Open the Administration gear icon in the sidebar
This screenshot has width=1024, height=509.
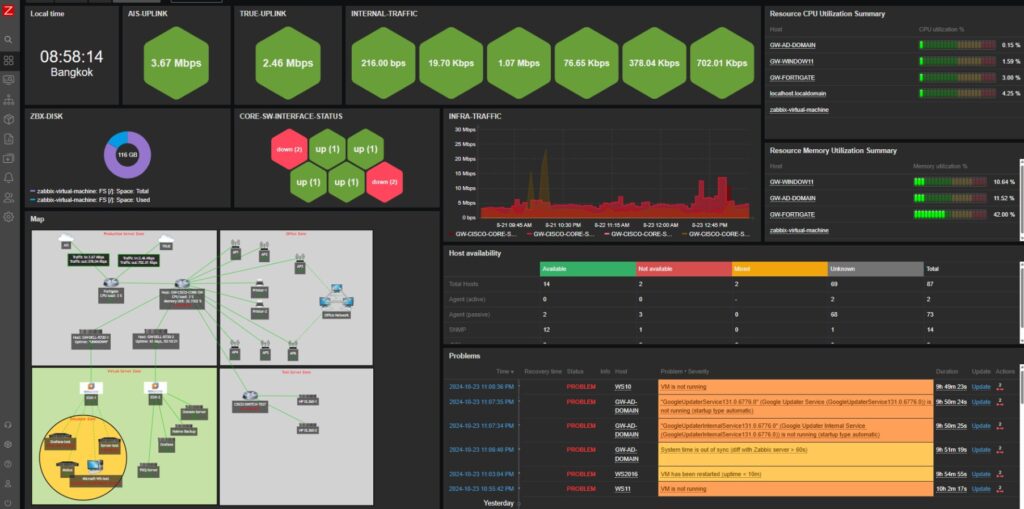8,217
